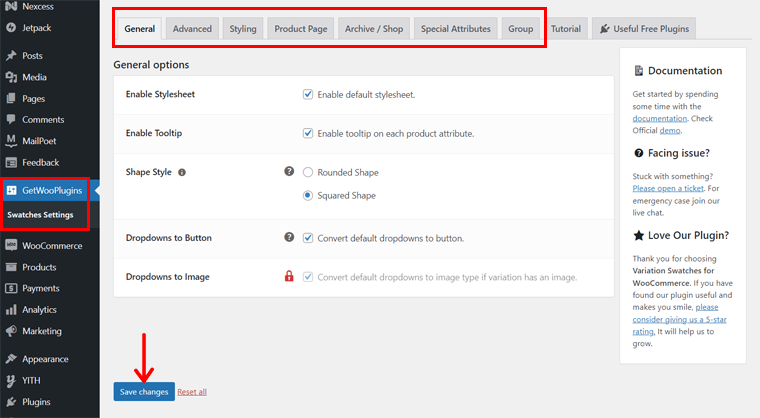The image size is (760, 418).
Task: Click the Please open a ticket link
Action: (x=668, y=188)
